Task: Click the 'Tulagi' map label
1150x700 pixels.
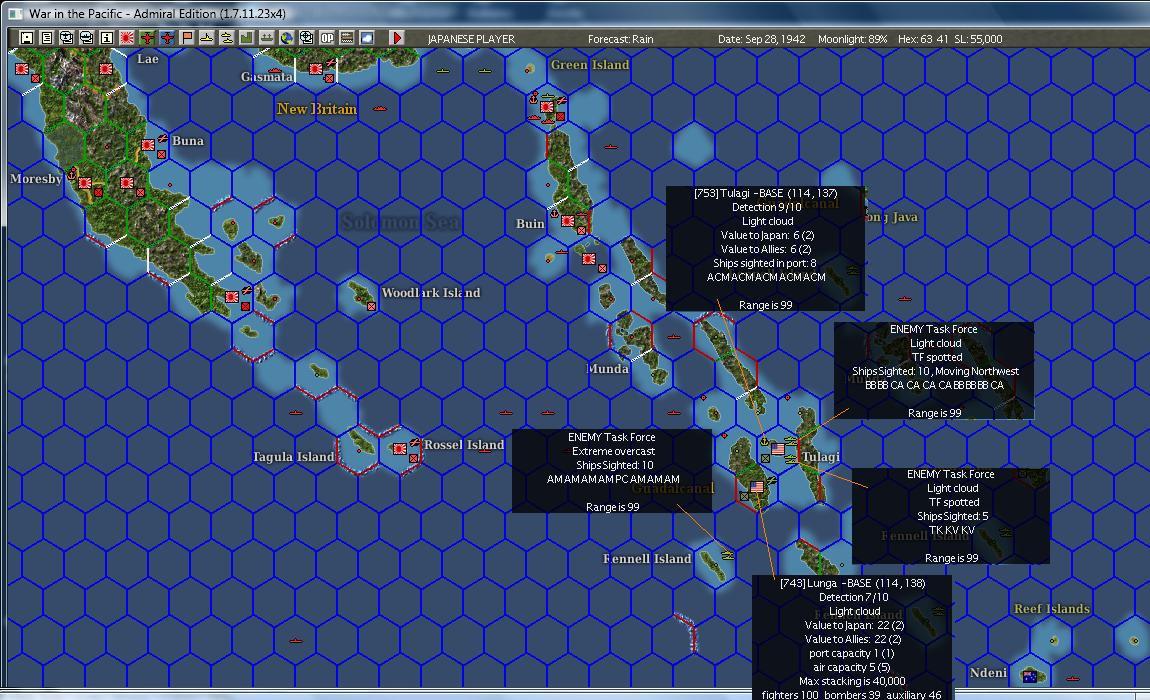Action: tap(821, 456)
